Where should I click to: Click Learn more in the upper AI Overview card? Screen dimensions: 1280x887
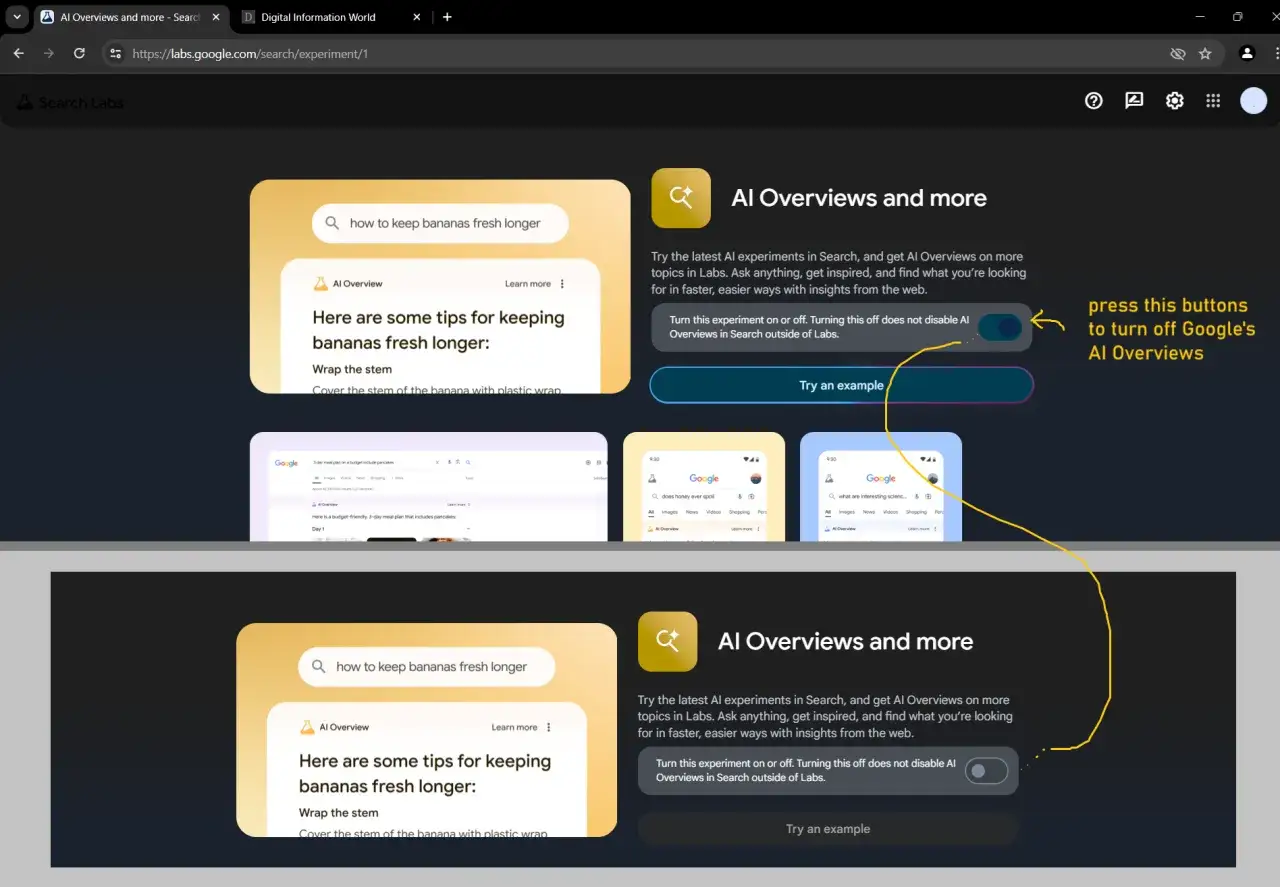click(527, 284)
